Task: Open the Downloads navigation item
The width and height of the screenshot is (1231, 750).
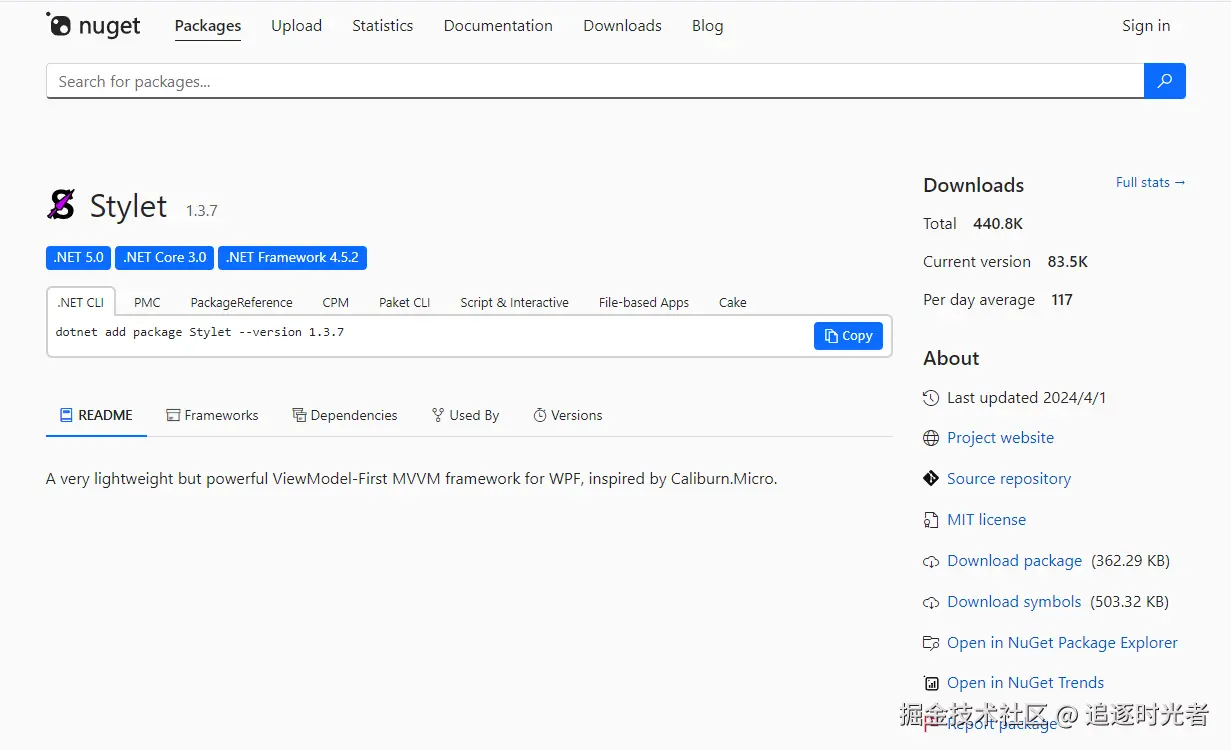Action: (622, 26)
